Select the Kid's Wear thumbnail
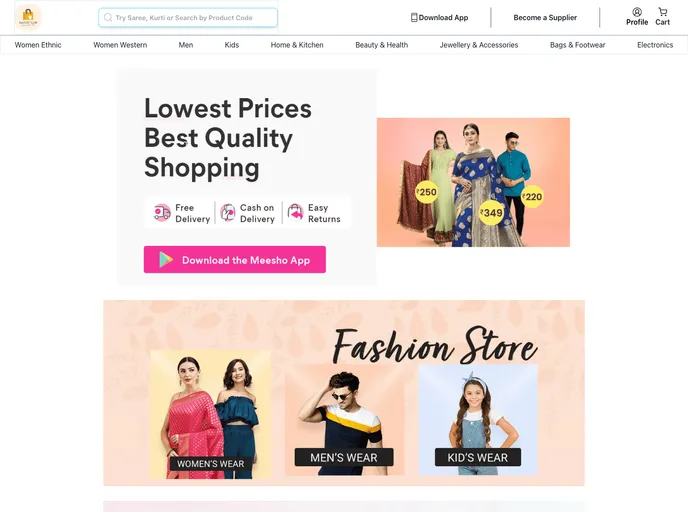 [x=478, y=420]
